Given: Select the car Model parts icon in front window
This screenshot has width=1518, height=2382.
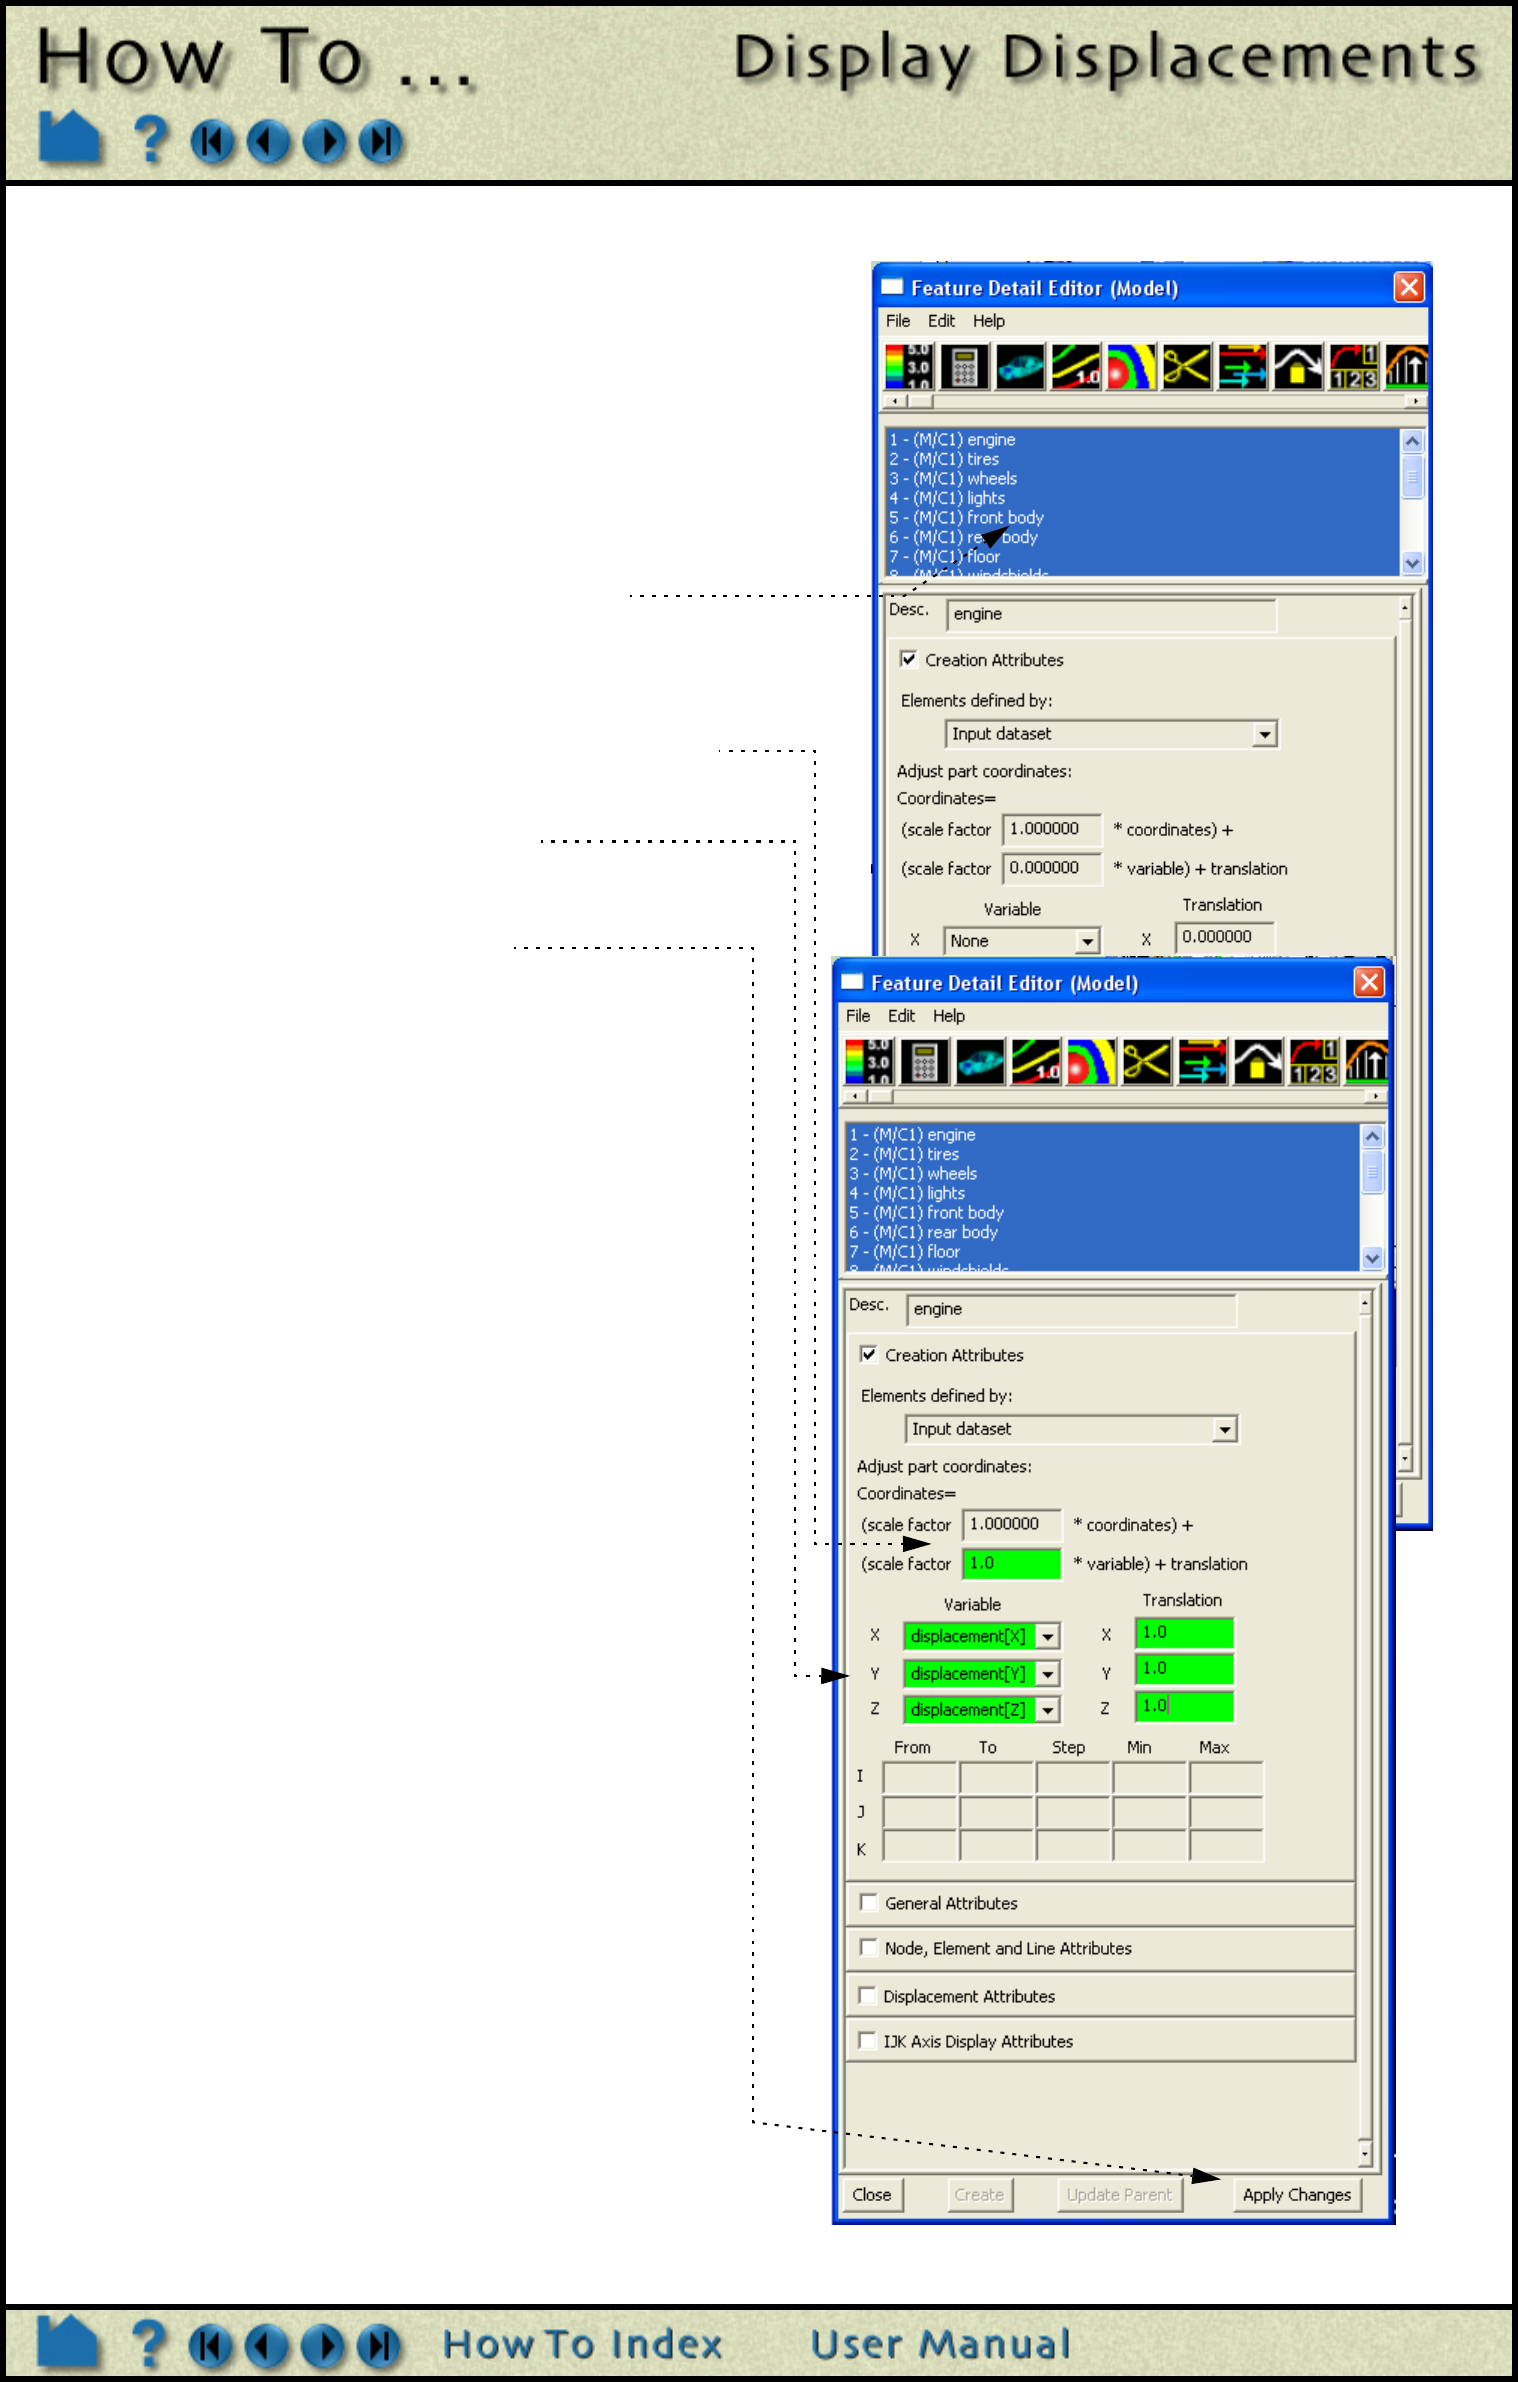Looking at the screenshot, I should [981, 1061].
